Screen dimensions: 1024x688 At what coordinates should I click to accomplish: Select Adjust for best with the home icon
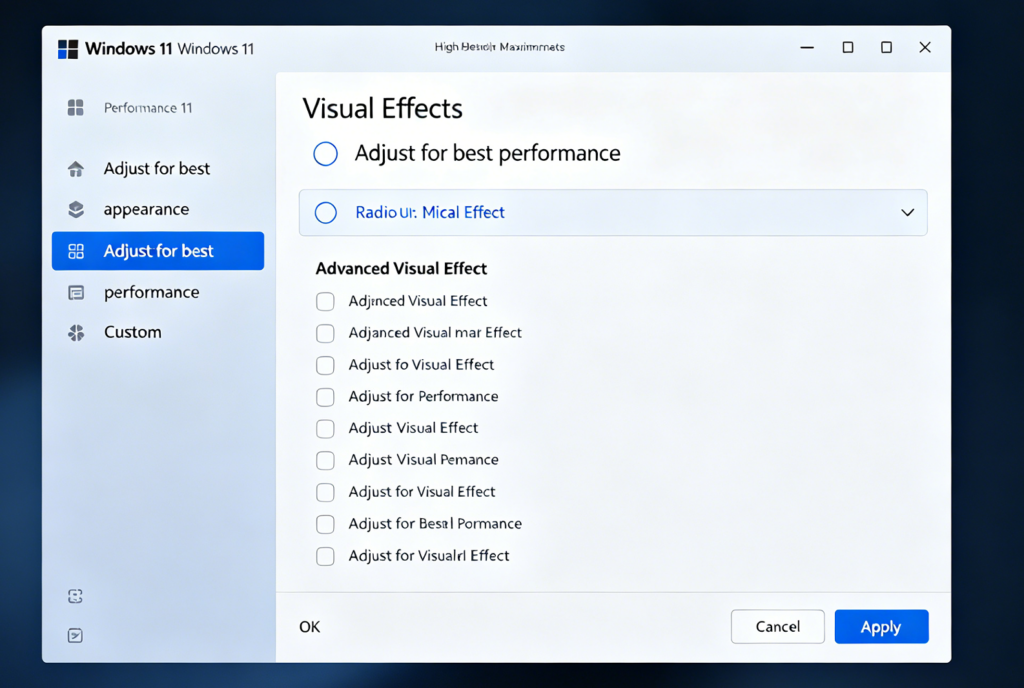(x=157, y=168)
